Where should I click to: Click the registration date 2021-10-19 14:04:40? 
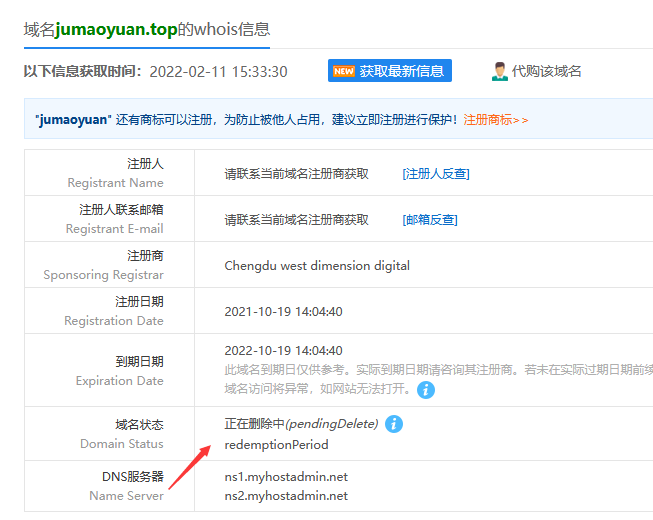coord(283,312)
